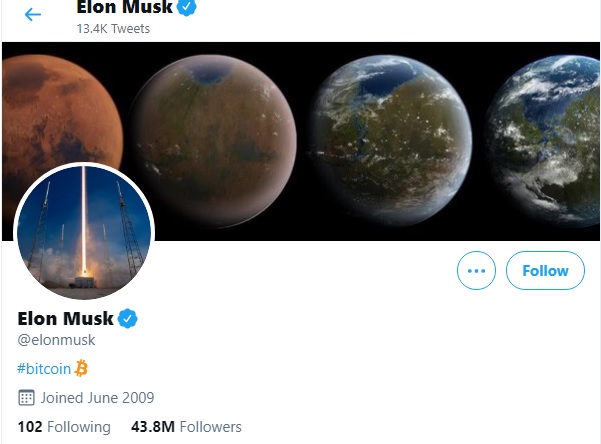The width and height of the screenshot is (601, 444).
Task: Click the half-terraformed brown planet in banner
Action: pos(215,141)
